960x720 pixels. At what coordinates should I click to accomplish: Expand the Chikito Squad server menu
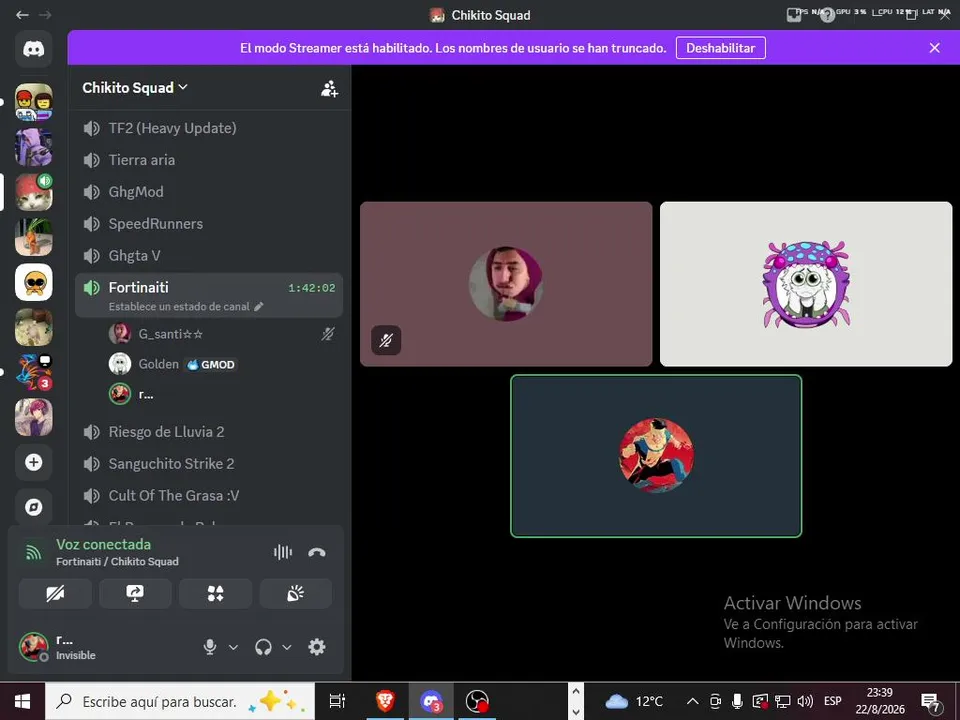tap(135, 88)
